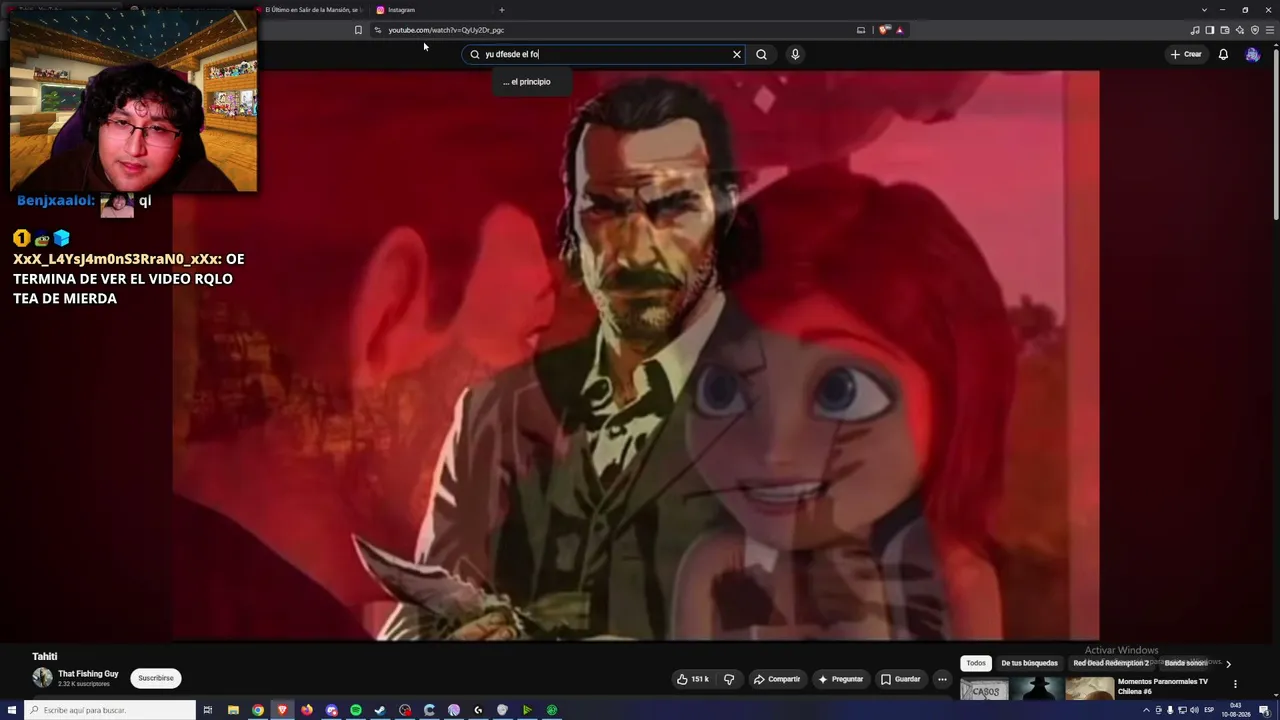Open Spotify from the taskbar

click(356, 710)
